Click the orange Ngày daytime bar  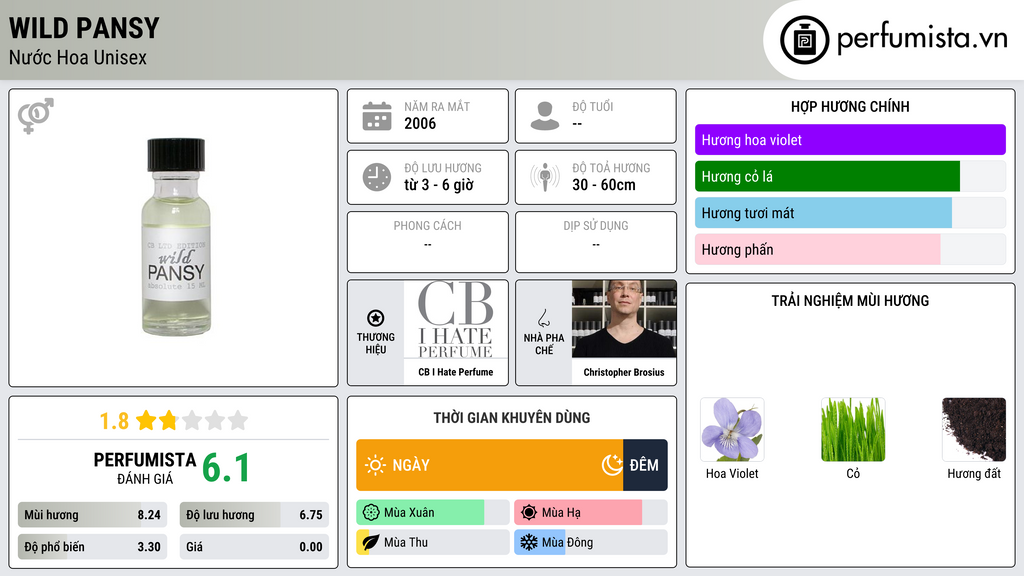point(490,465)
